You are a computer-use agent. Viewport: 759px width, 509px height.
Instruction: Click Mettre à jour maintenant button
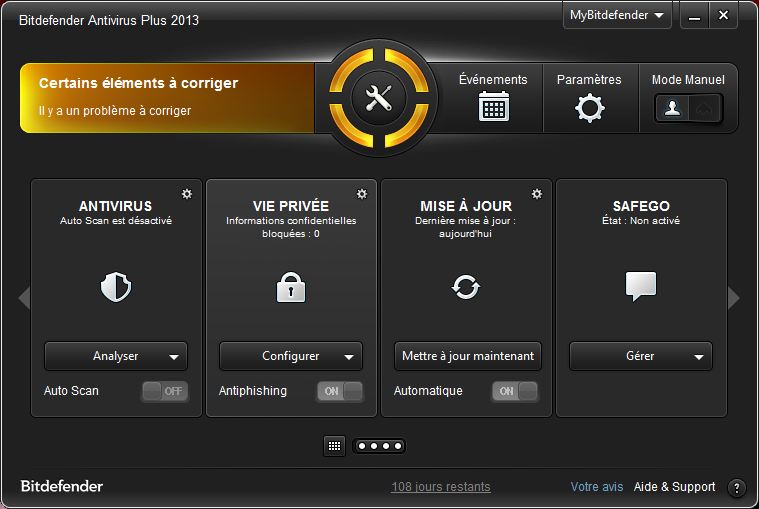(x=468, y=356)
